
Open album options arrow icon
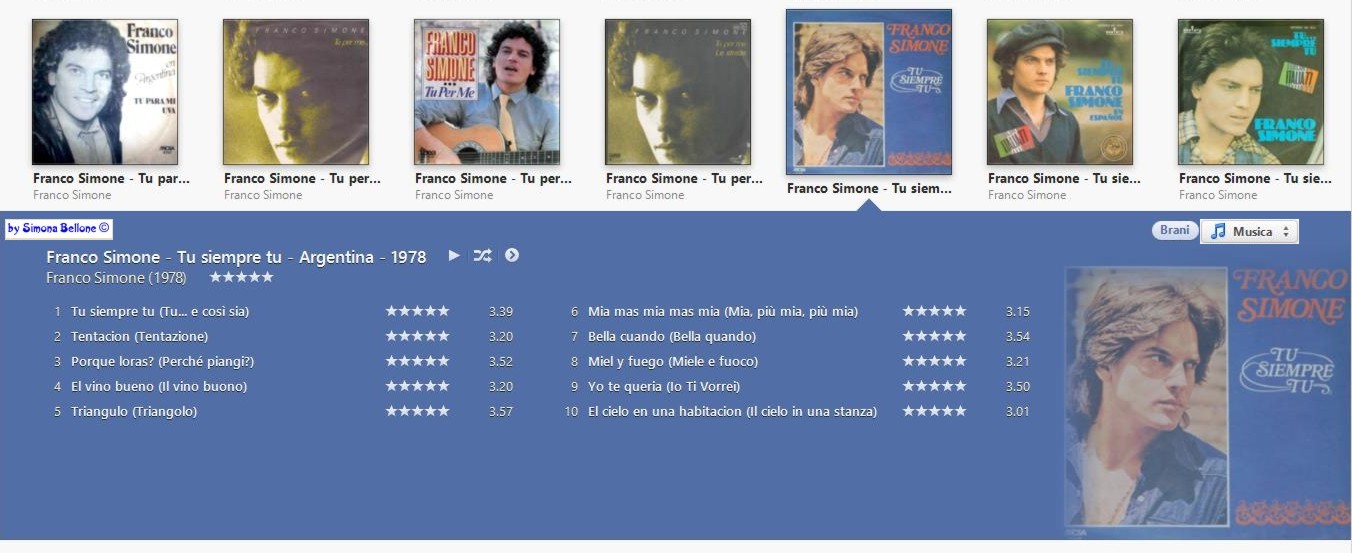[x=512, y=255]
